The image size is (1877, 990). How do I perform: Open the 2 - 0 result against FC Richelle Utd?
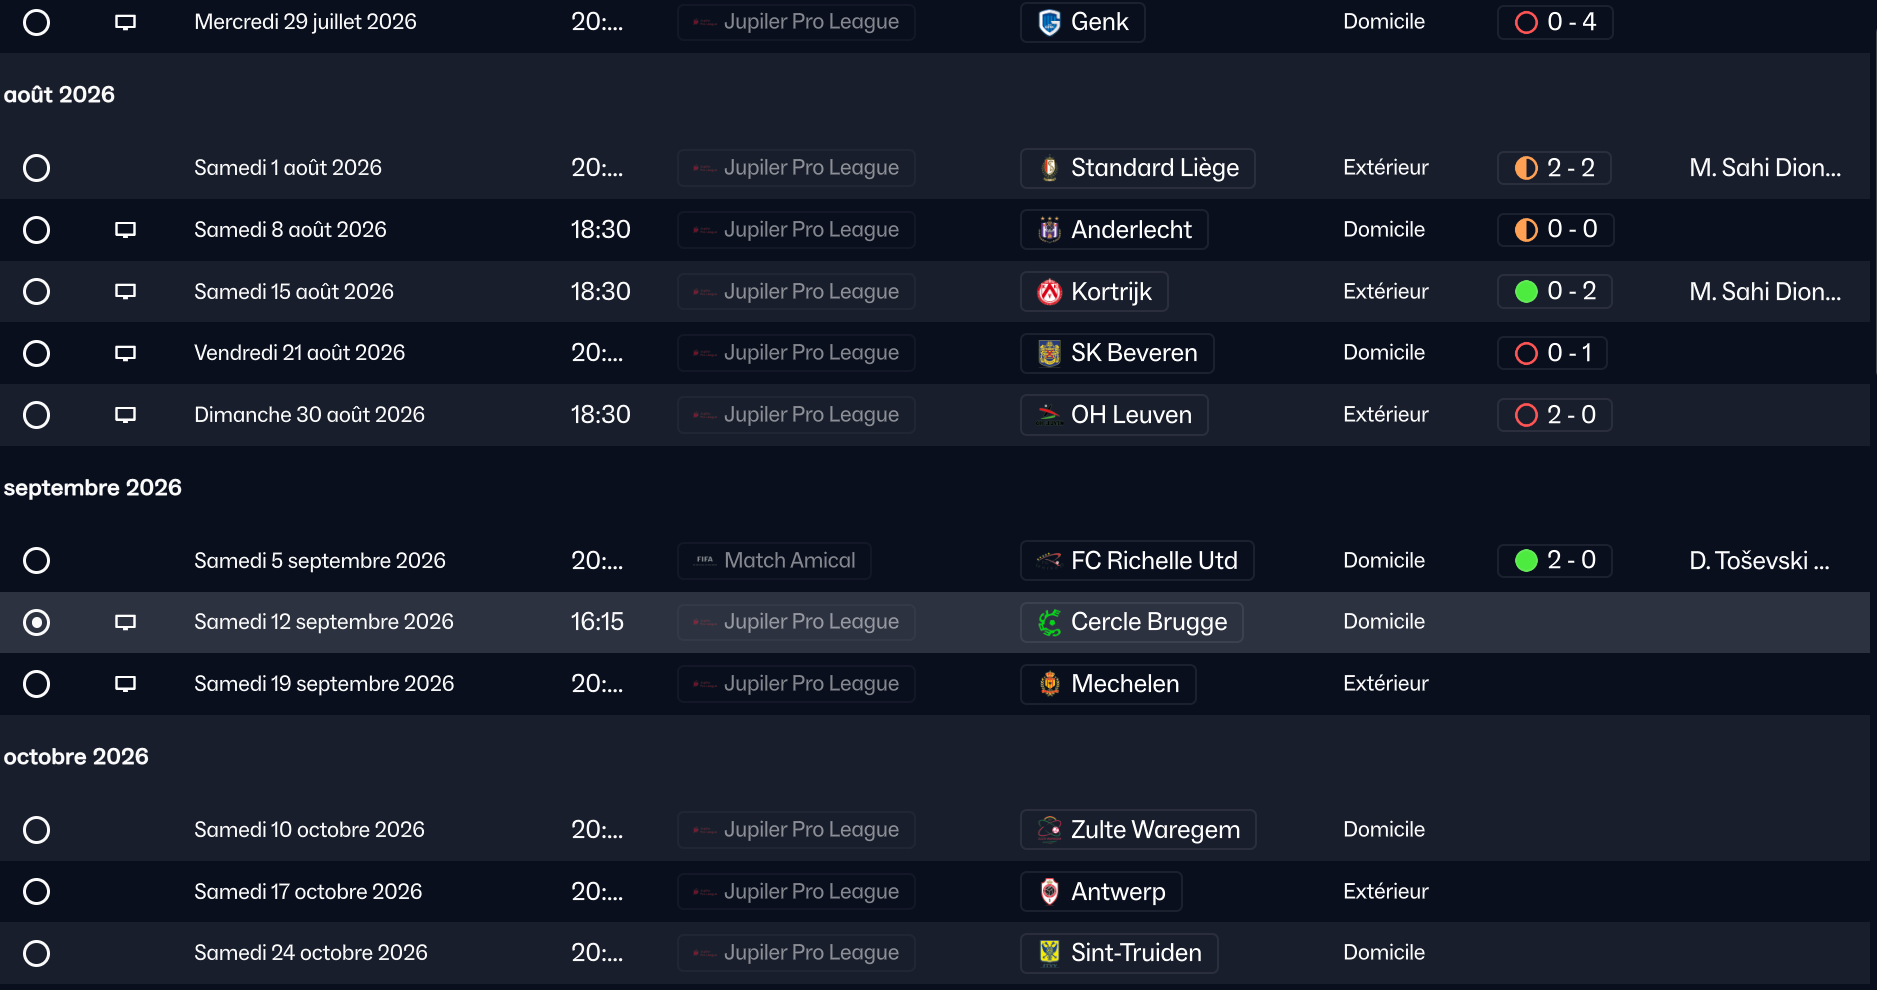pyautogui.click(x=1571, y=561)
